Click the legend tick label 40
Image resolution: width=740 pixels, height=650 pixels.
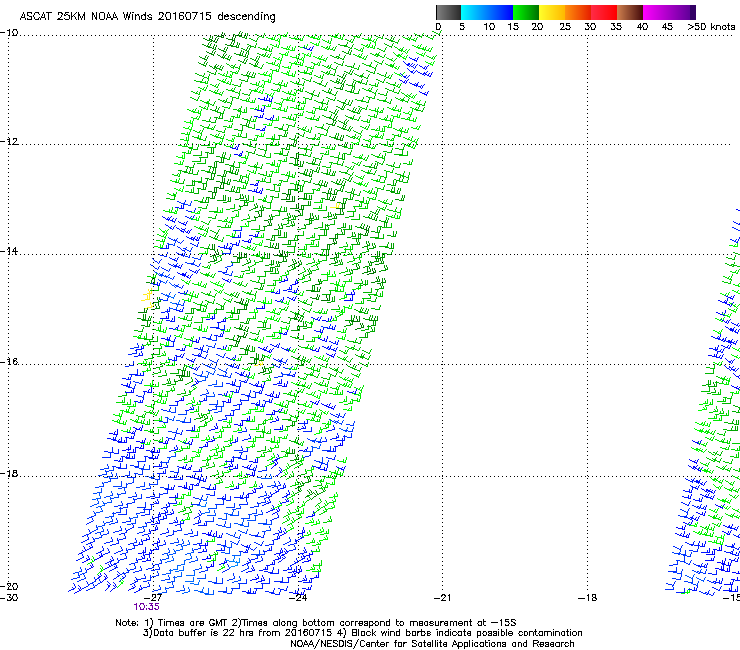[642, 27]
